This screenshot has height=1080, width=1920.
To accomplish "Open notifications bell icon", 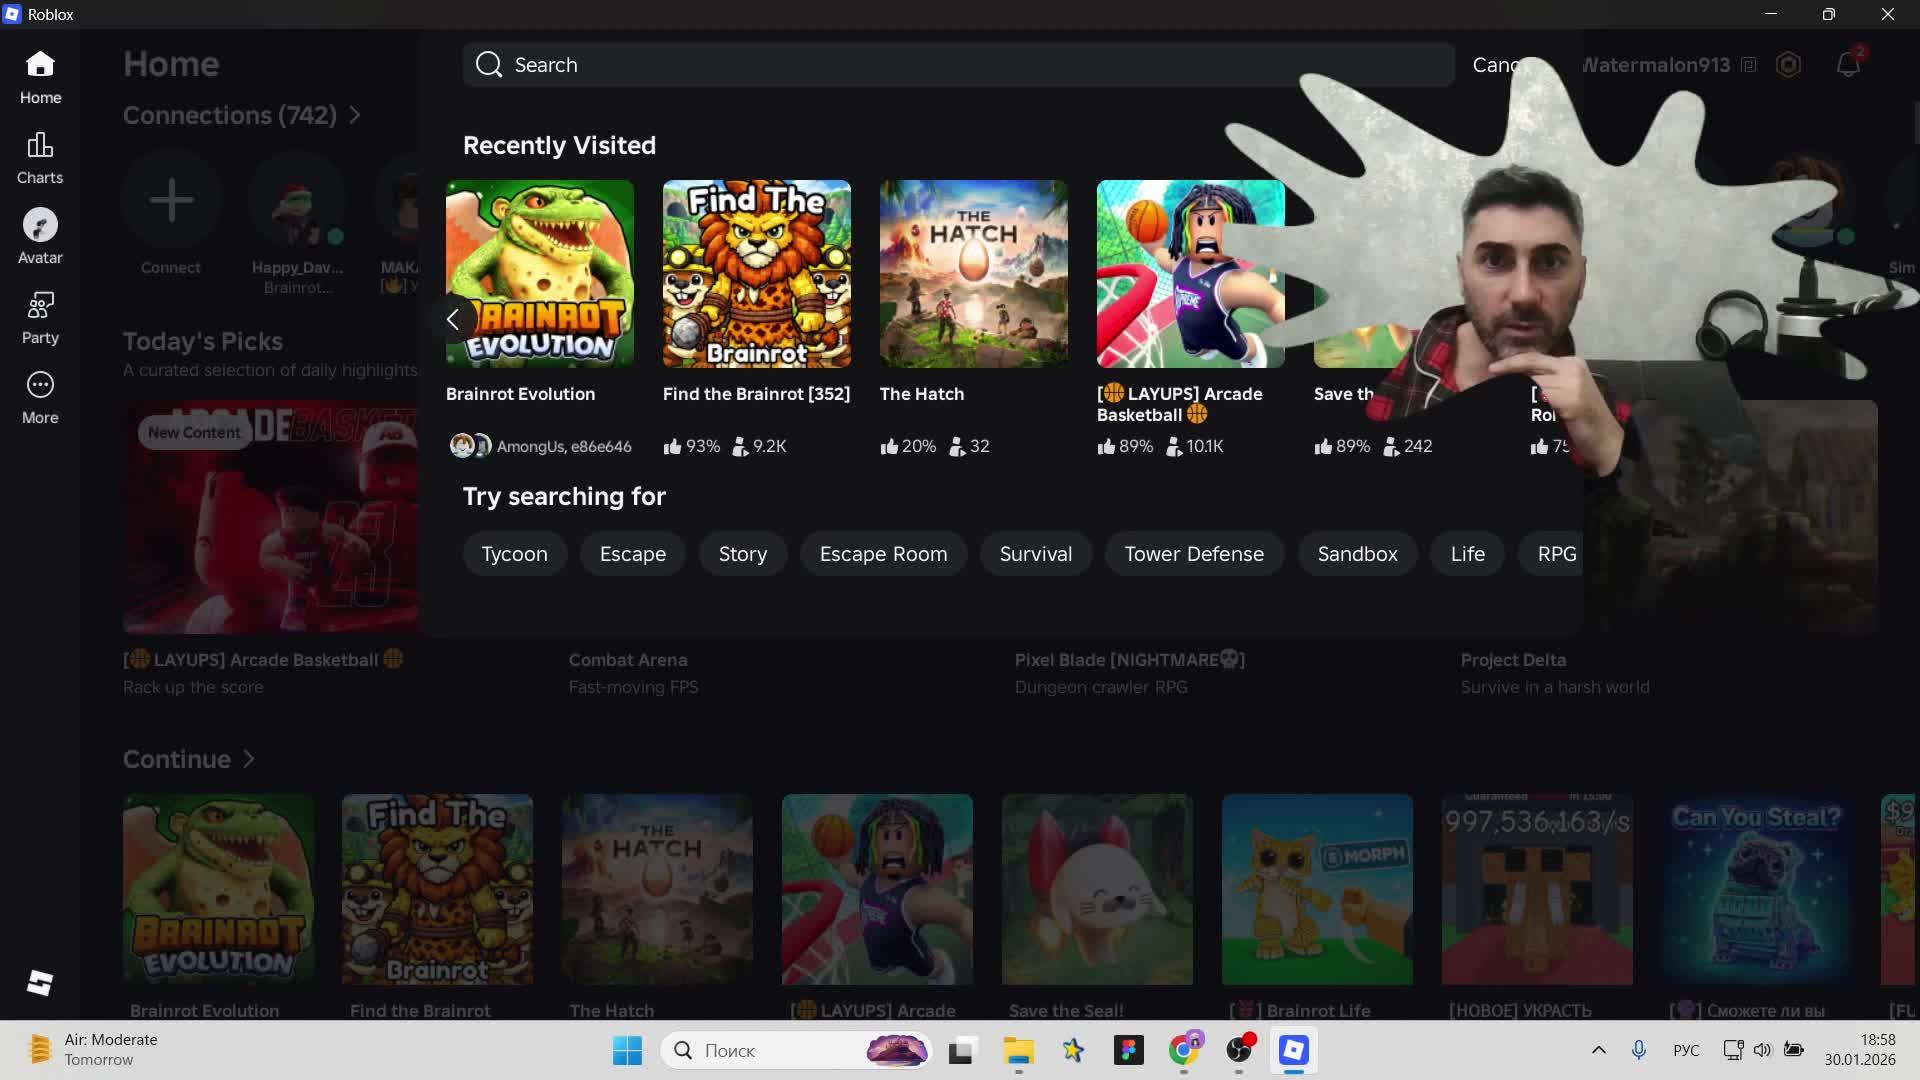I will tap(1848, 65).
